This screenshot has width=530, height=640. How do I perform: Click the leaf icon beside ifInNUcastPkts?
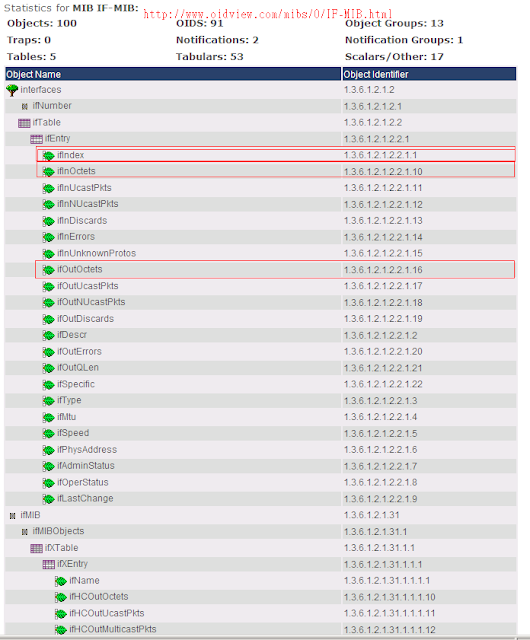pyautogui.click(x=49, y=204)
